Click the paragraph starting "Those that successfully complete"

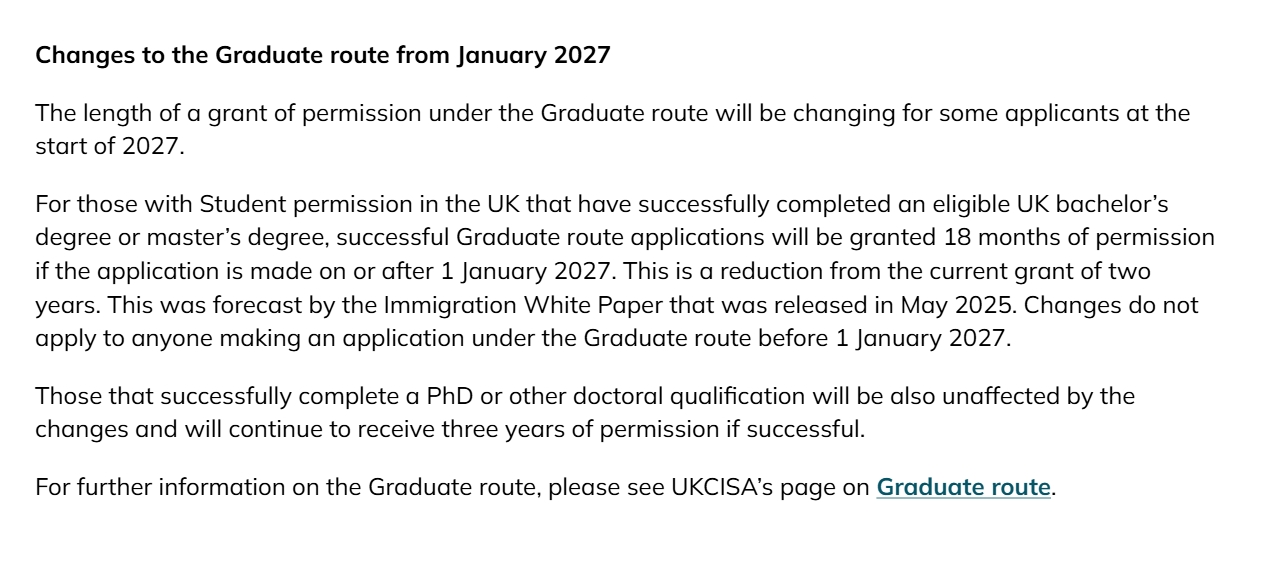click(x=585, y=413)
